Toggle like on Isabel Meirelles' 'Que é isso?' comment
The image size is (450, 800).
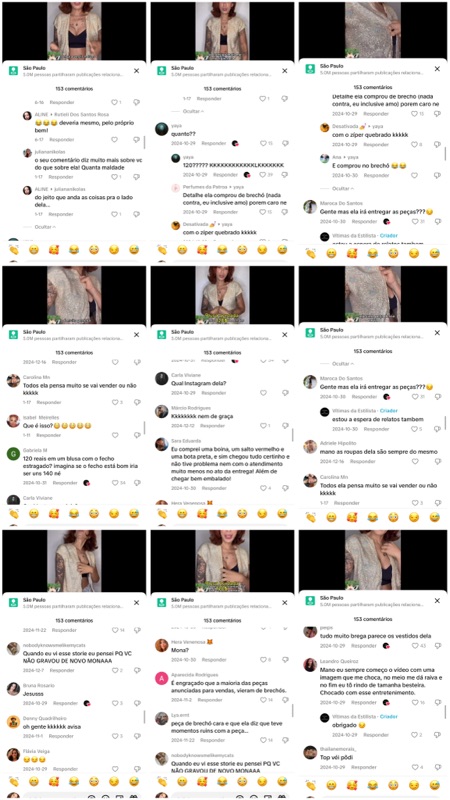tap(115, 435)
